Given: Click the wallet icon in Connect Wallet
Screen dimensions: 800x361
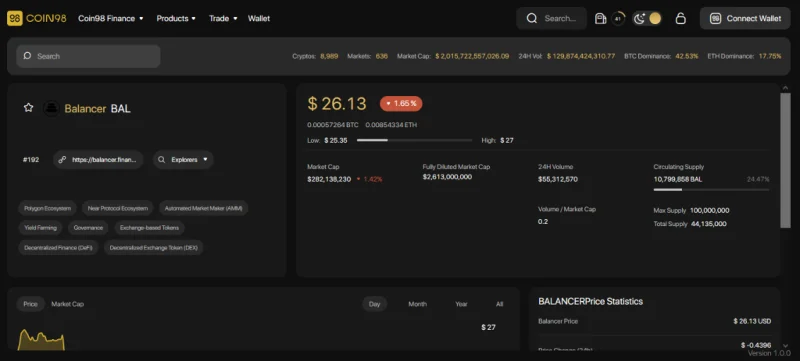Looking at the screenshot, I should pyautogui.click(x=715, y=18).
